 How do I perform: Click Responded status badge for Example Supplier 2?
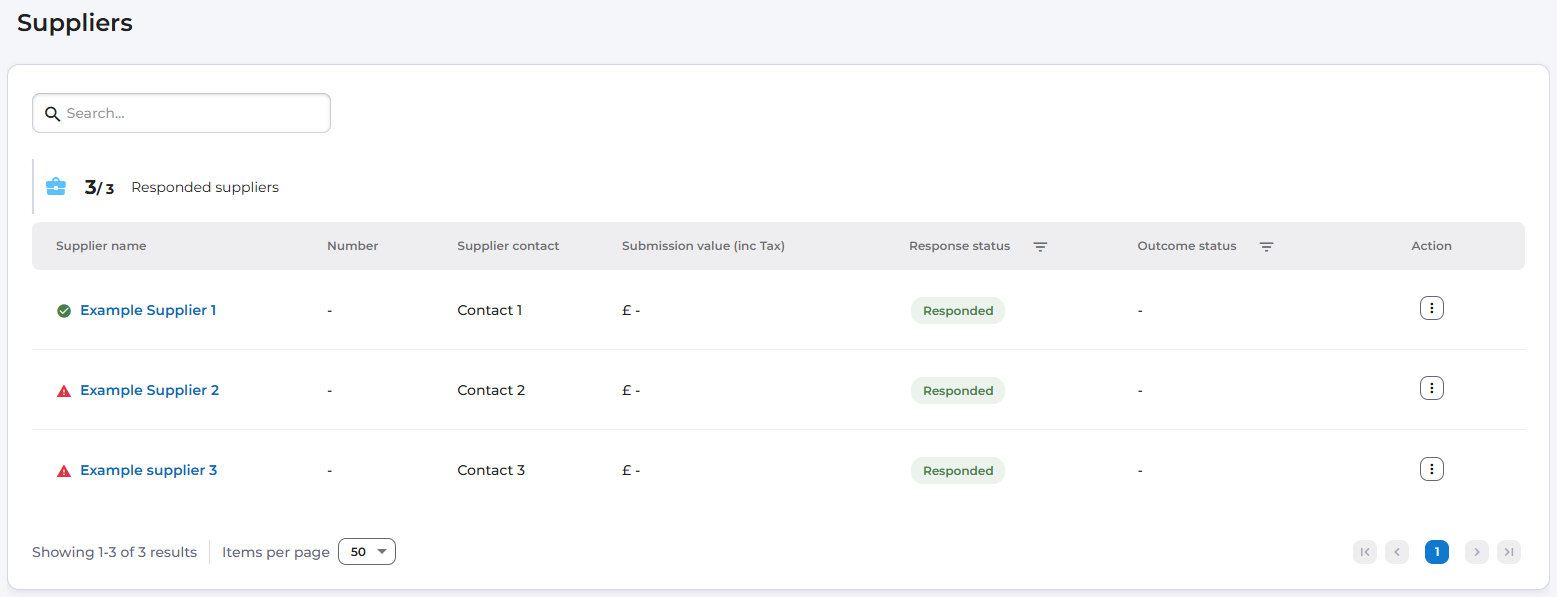[957, 391]
